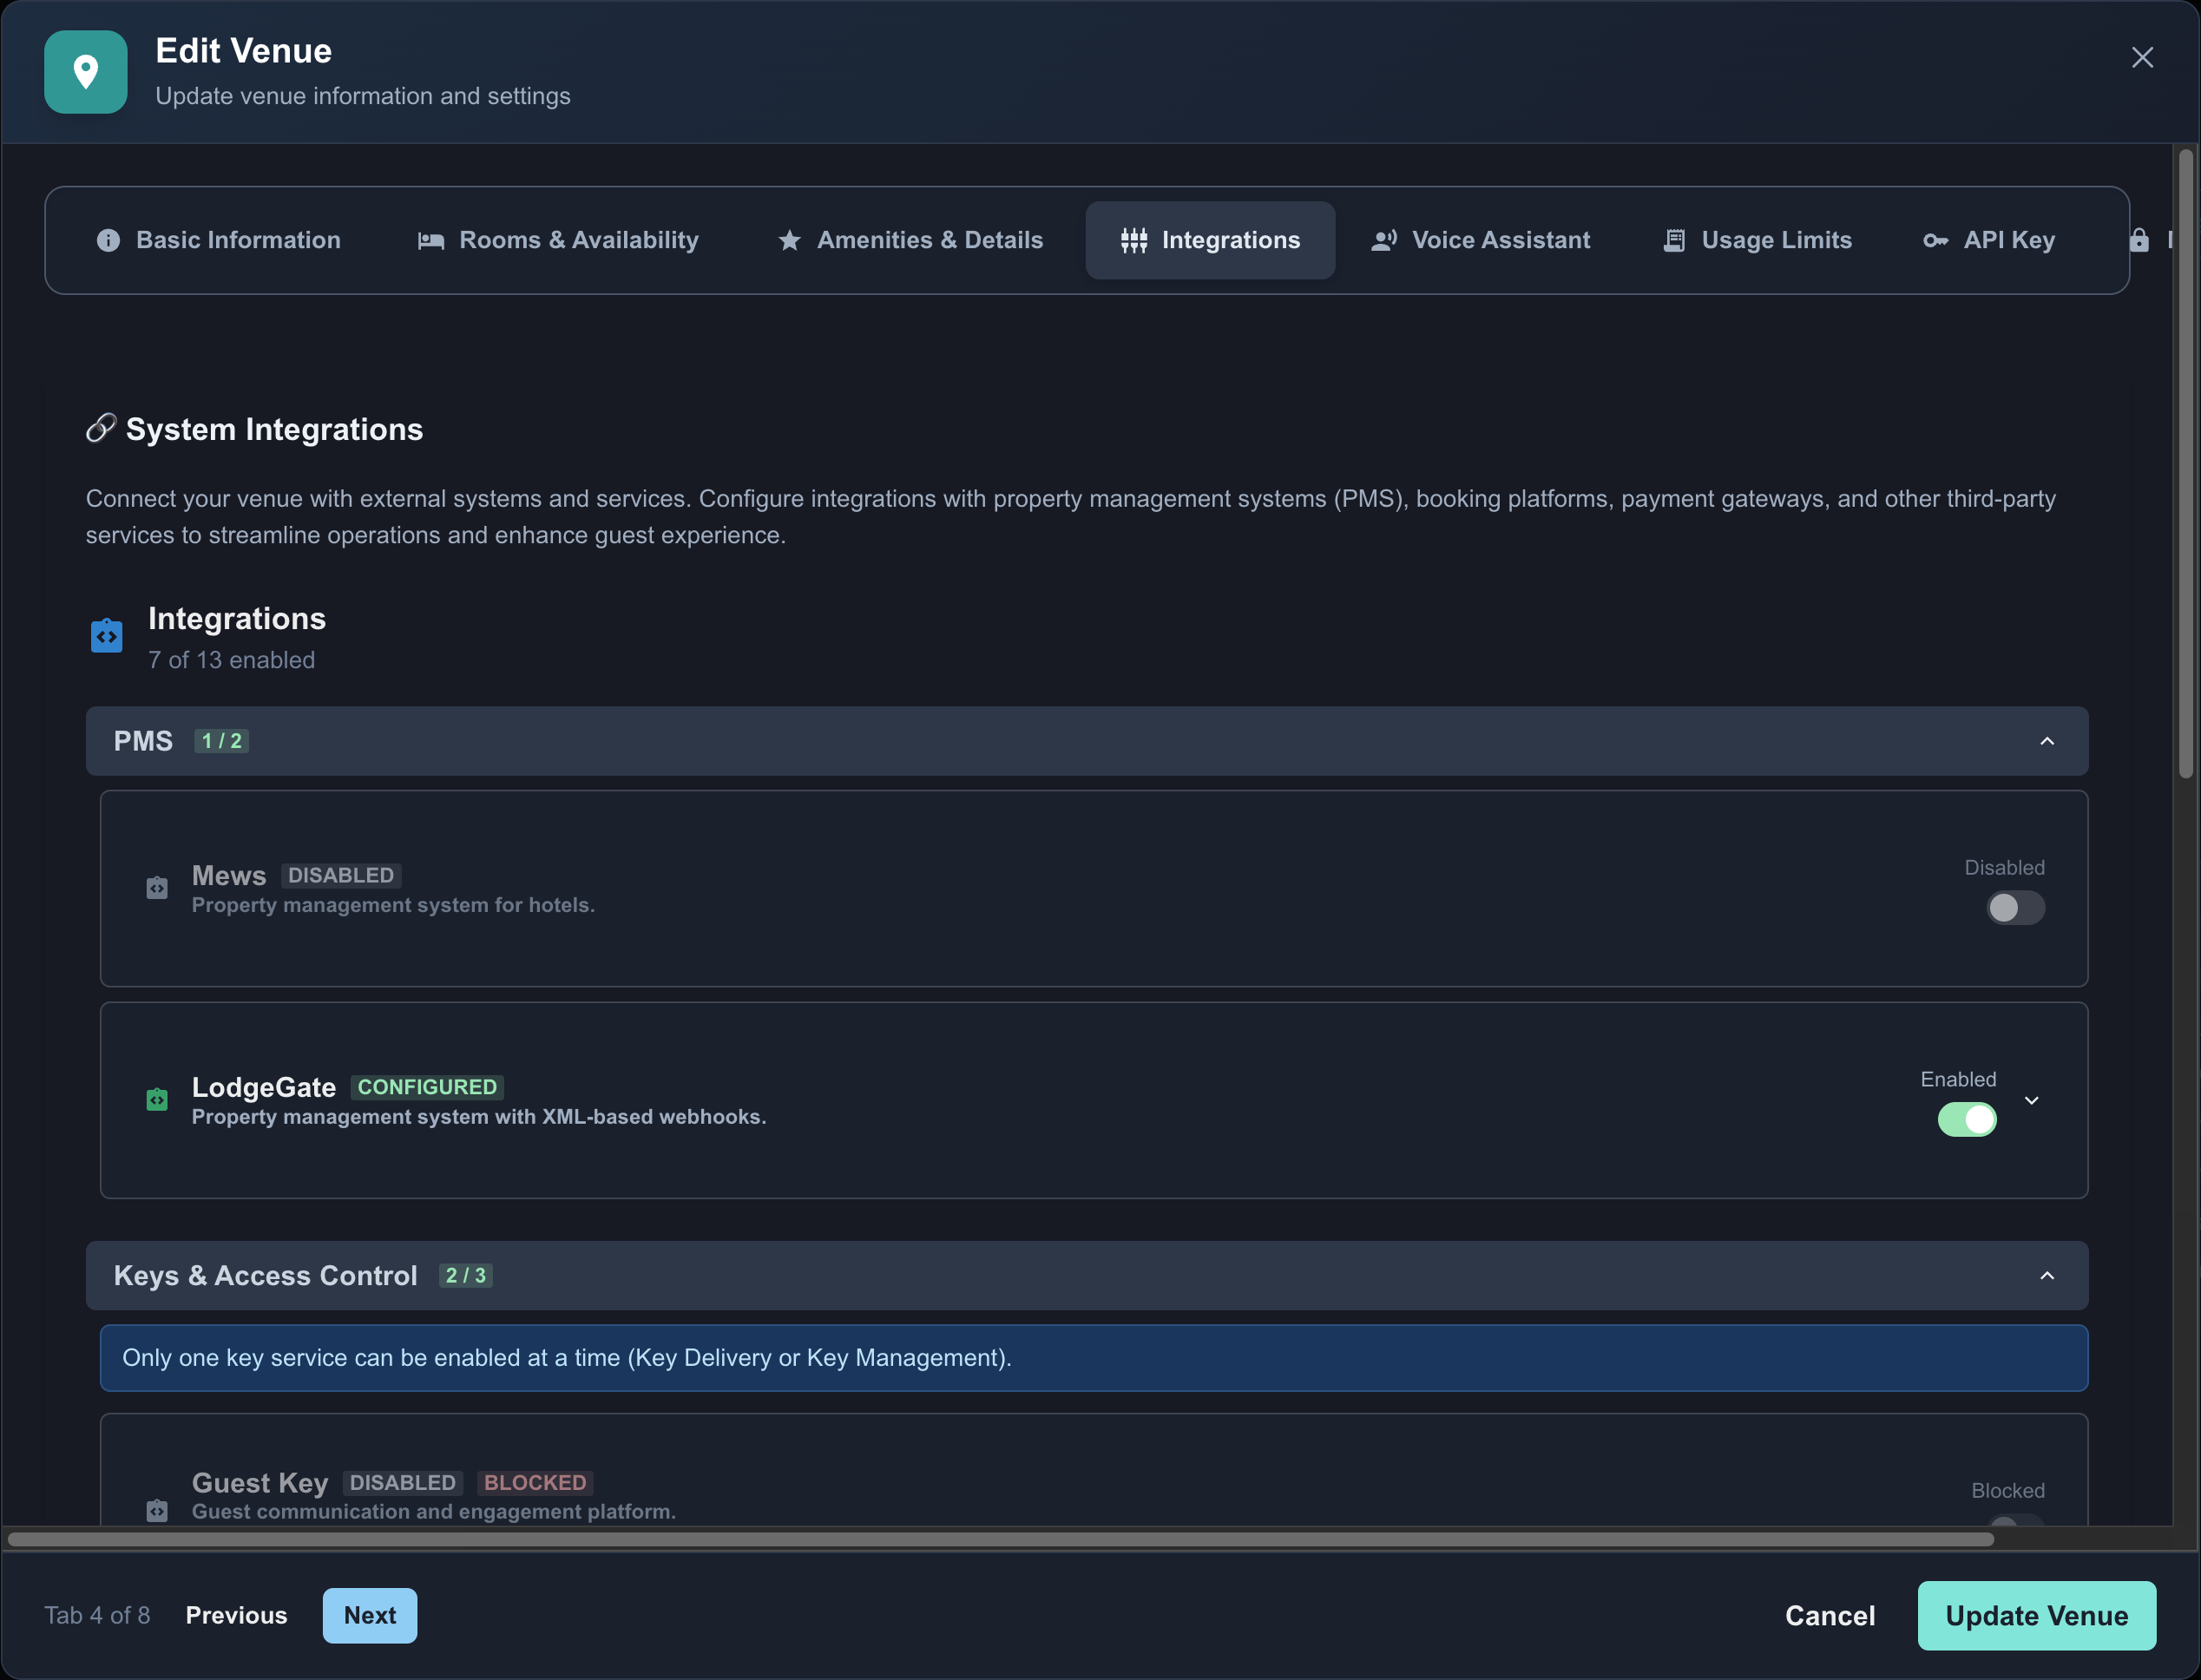The image size is (2201, 1680).
Task: Click the Mews integration icon
Action: pos(157,888)
